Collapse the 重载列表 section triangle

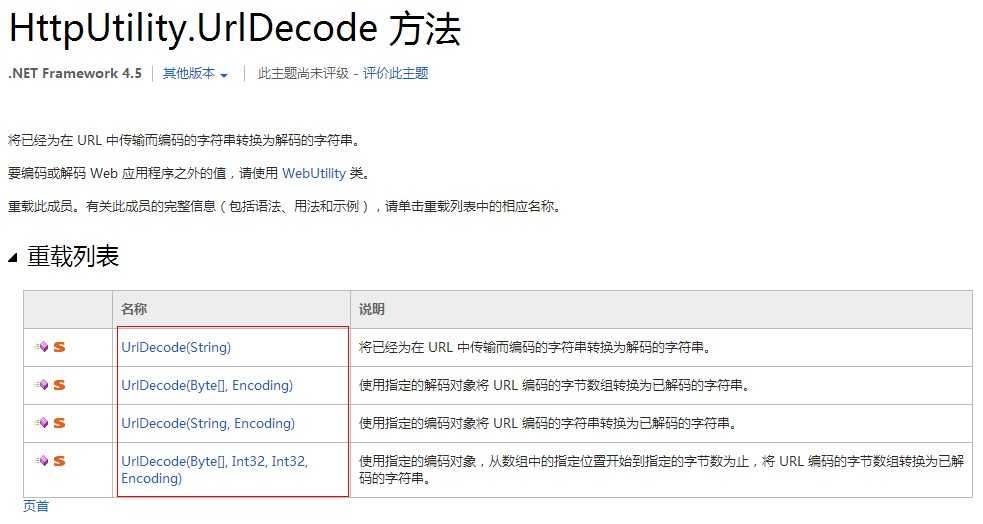click(x=13, y=258)
